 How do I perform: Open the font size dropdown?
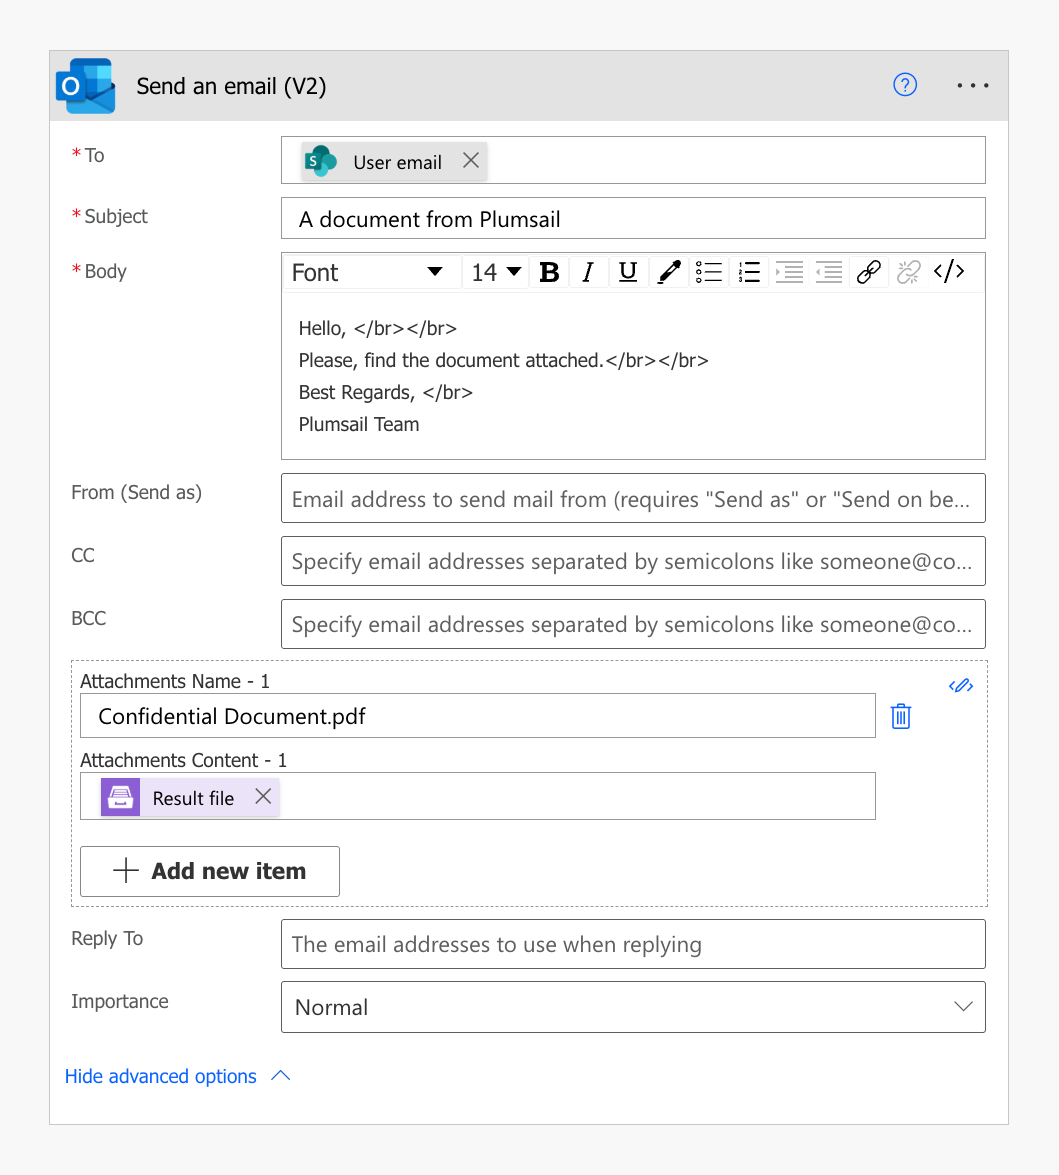click(495, 271)
